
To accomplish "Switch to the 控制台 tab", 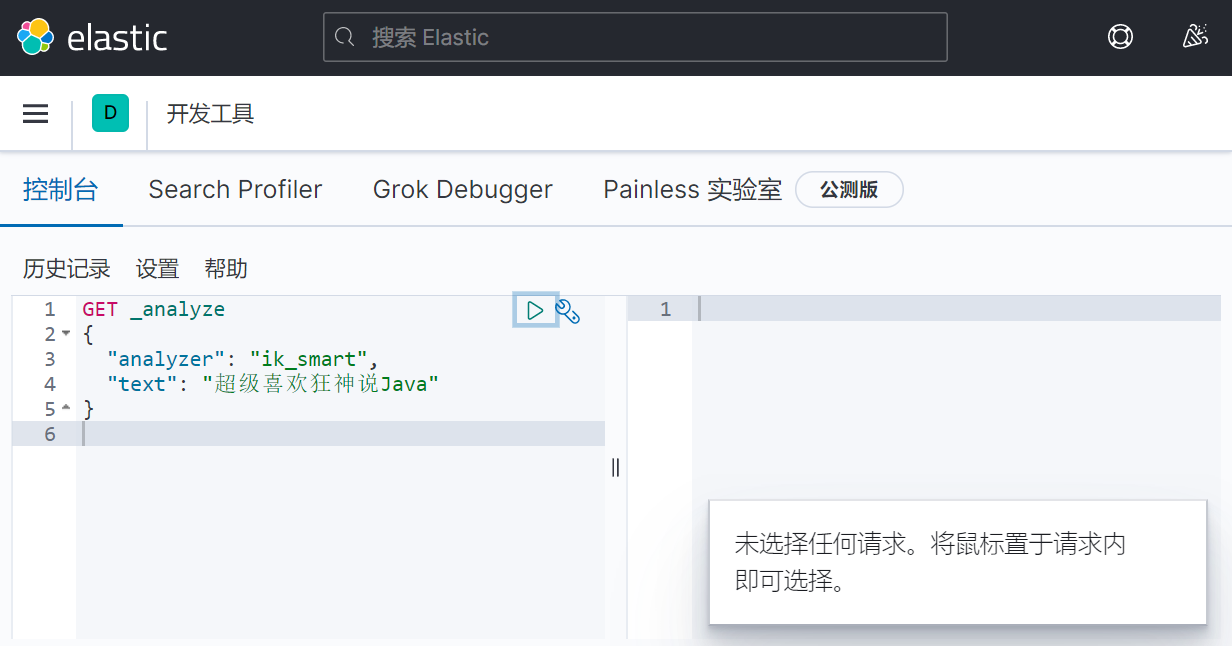I will click(x=61, y=190).
